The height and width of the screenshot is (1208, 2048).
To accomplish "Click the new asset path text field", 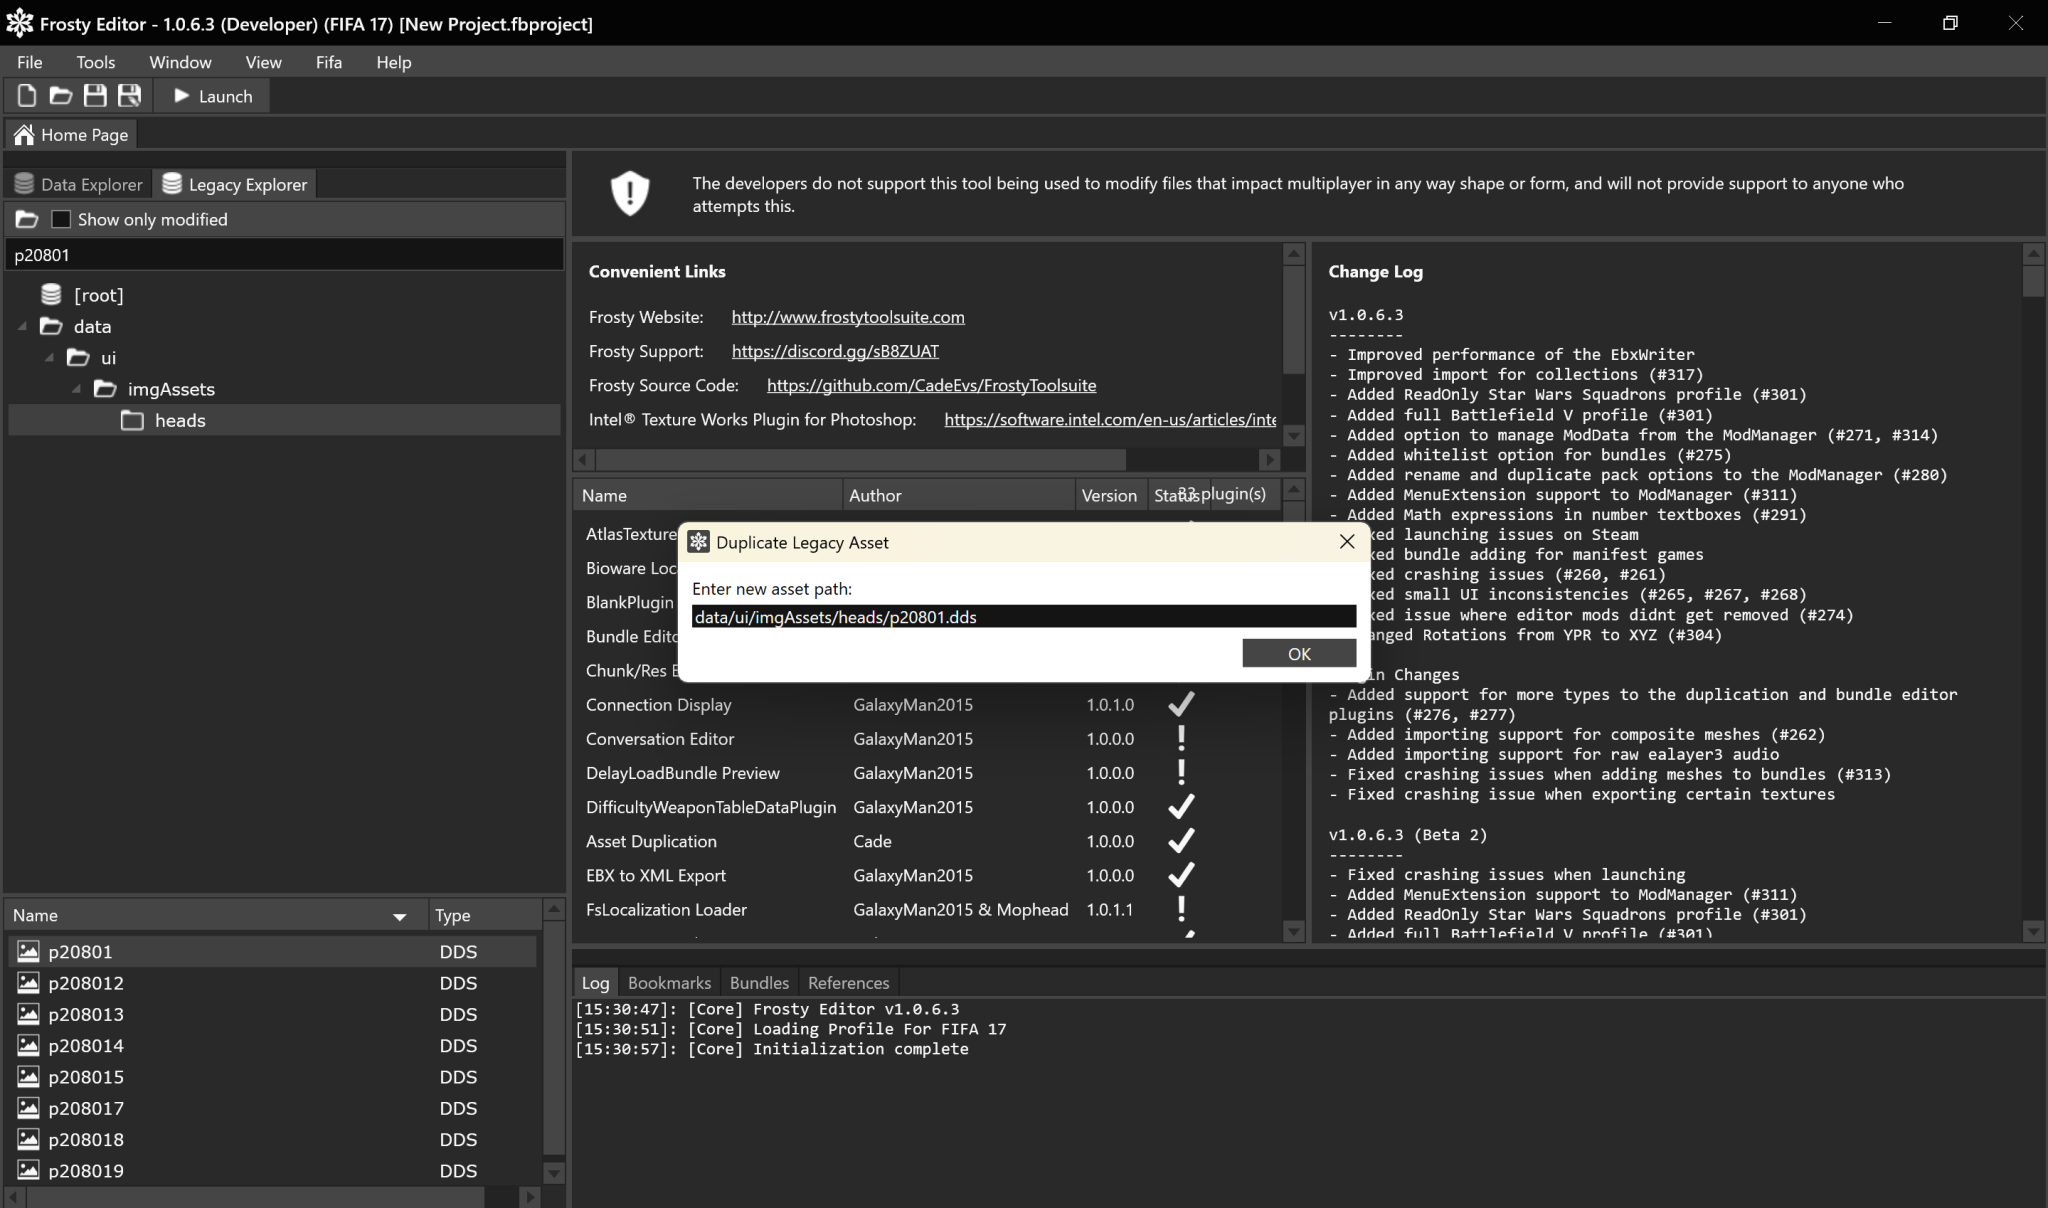I will [1023, 617].
